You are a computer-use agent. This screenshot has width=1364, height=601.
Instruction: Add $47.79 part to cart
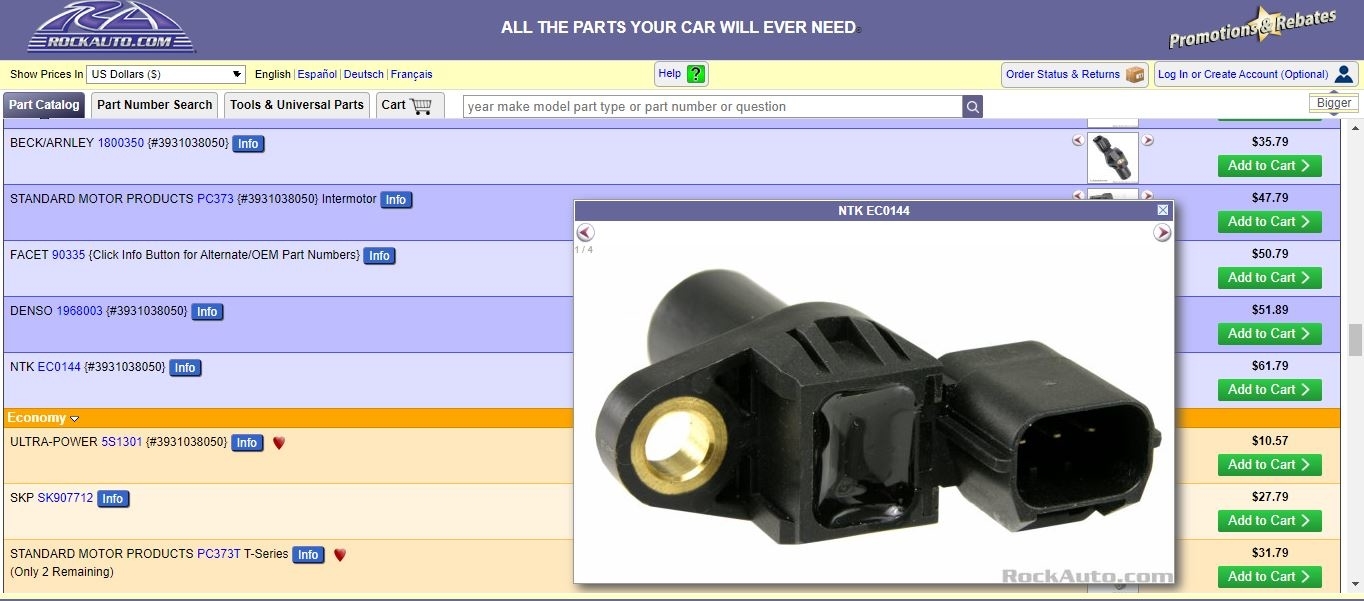[1270, 222]
